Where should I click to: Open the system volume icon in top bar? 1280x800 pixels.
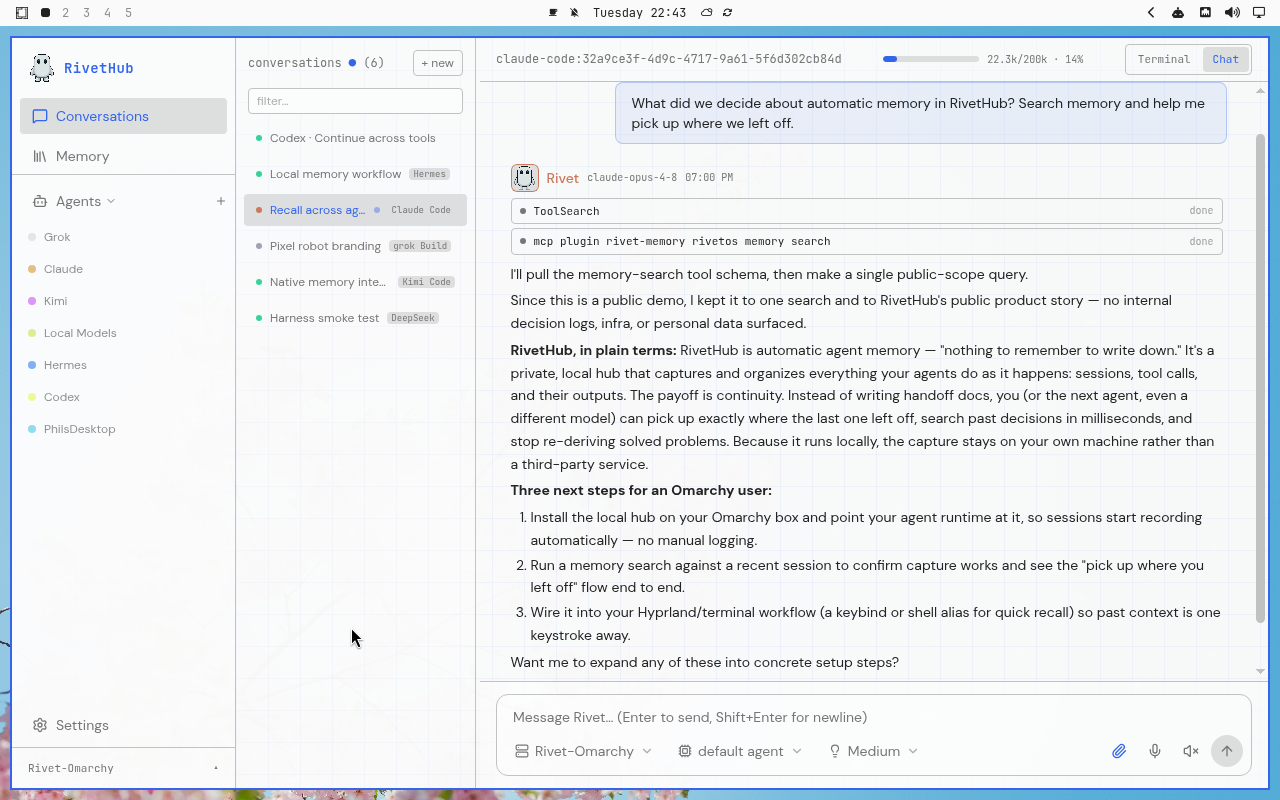pos(1232,13)
